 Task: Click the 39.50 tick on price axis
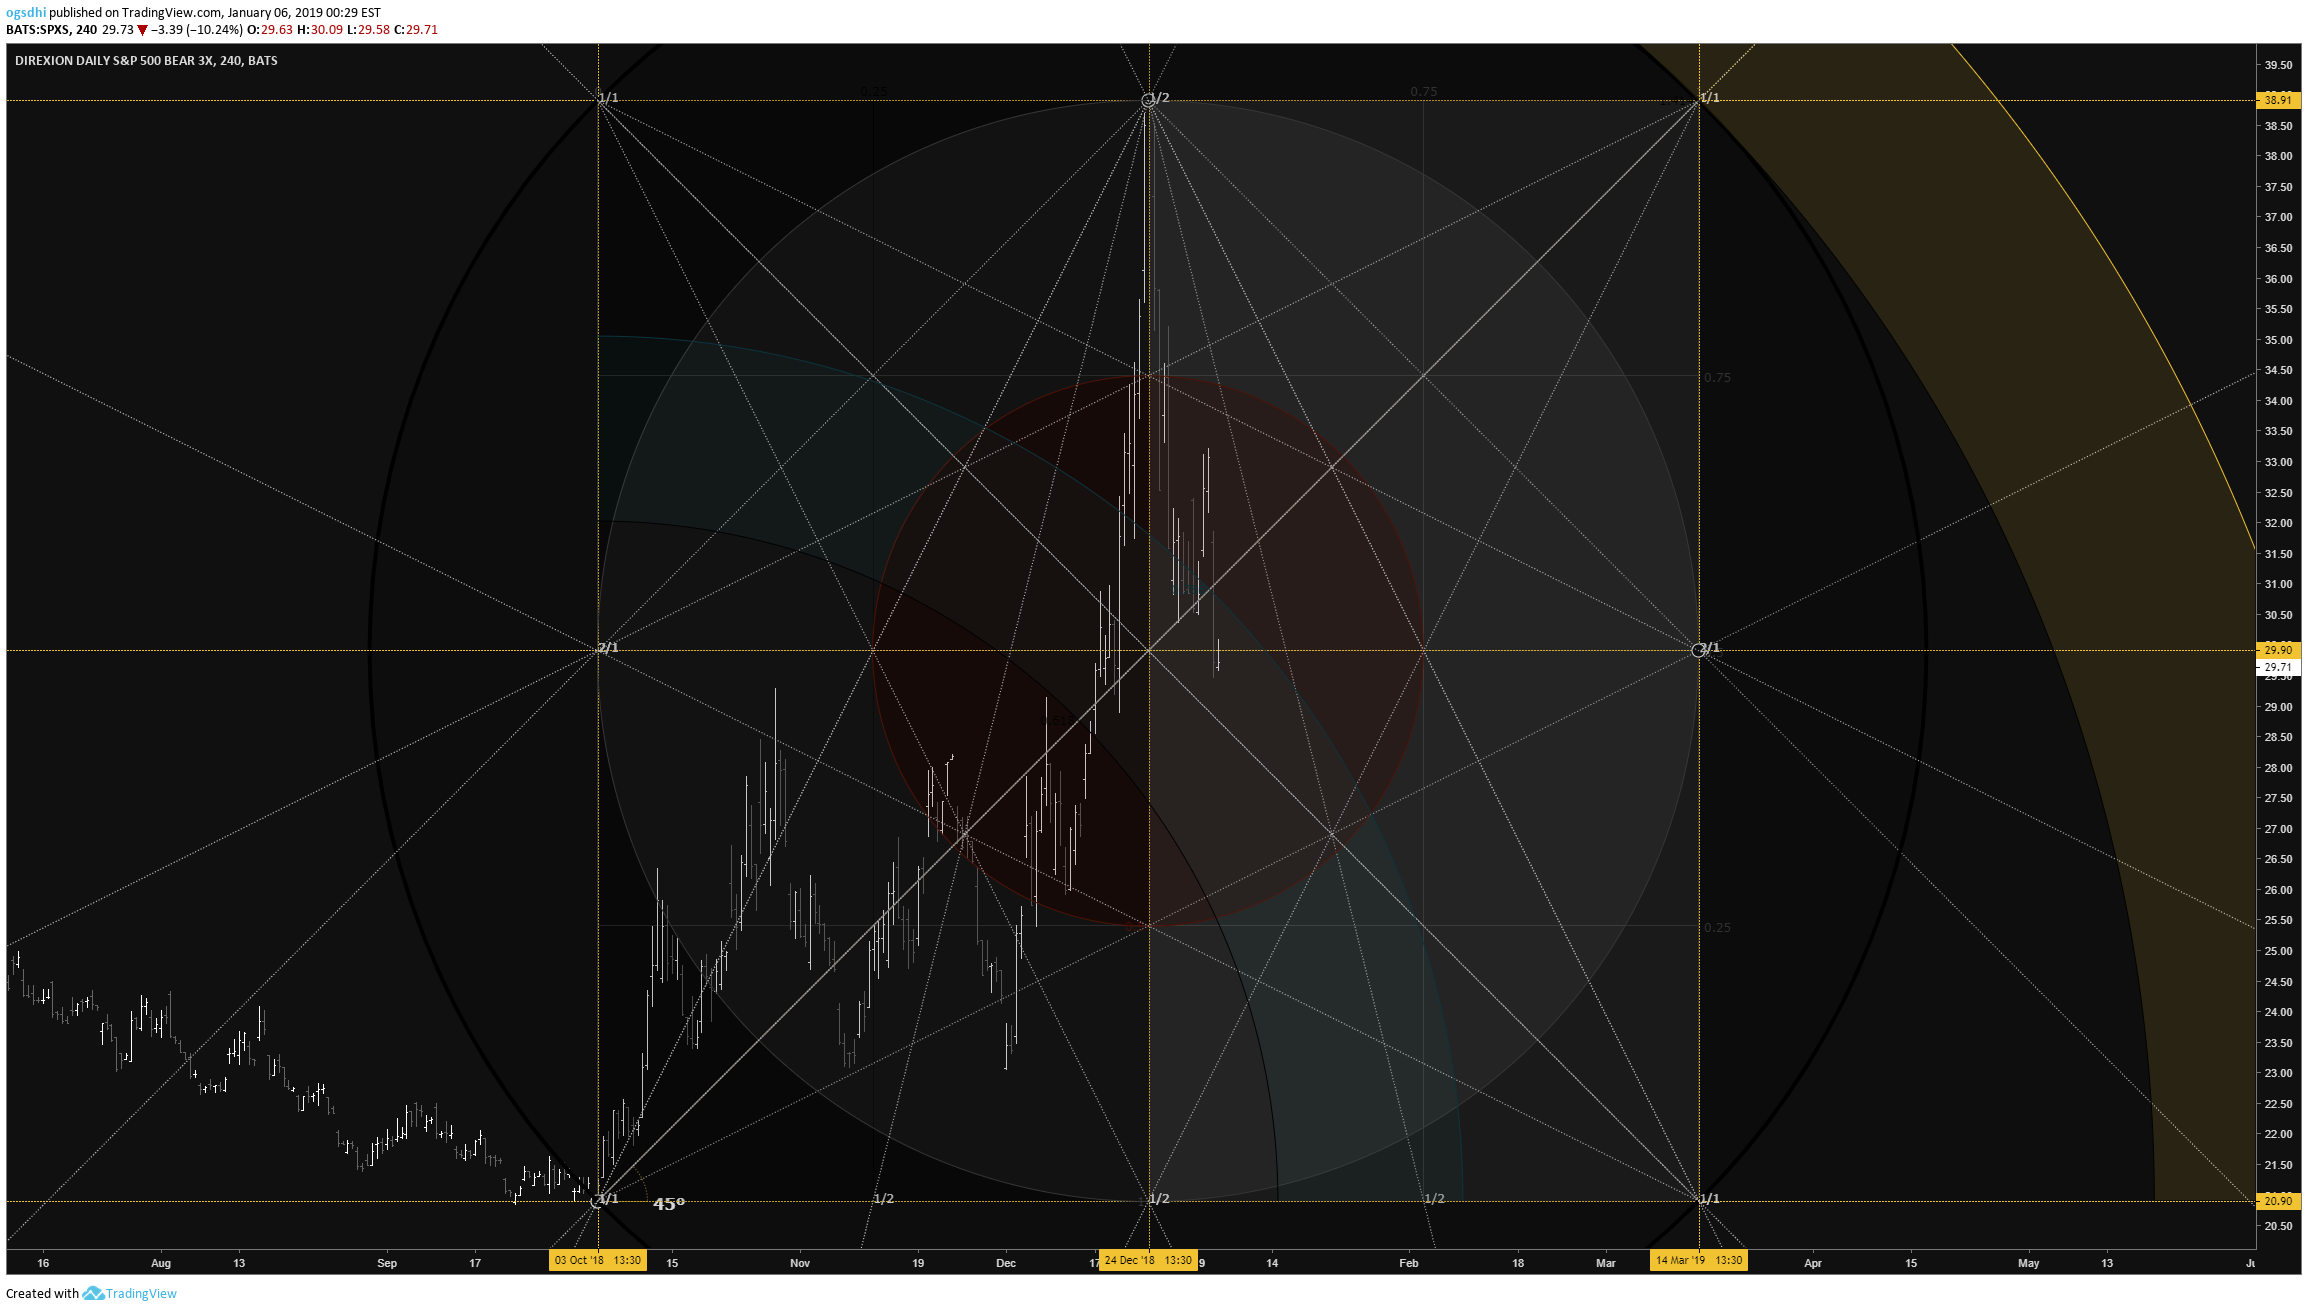click(2278, 65)
